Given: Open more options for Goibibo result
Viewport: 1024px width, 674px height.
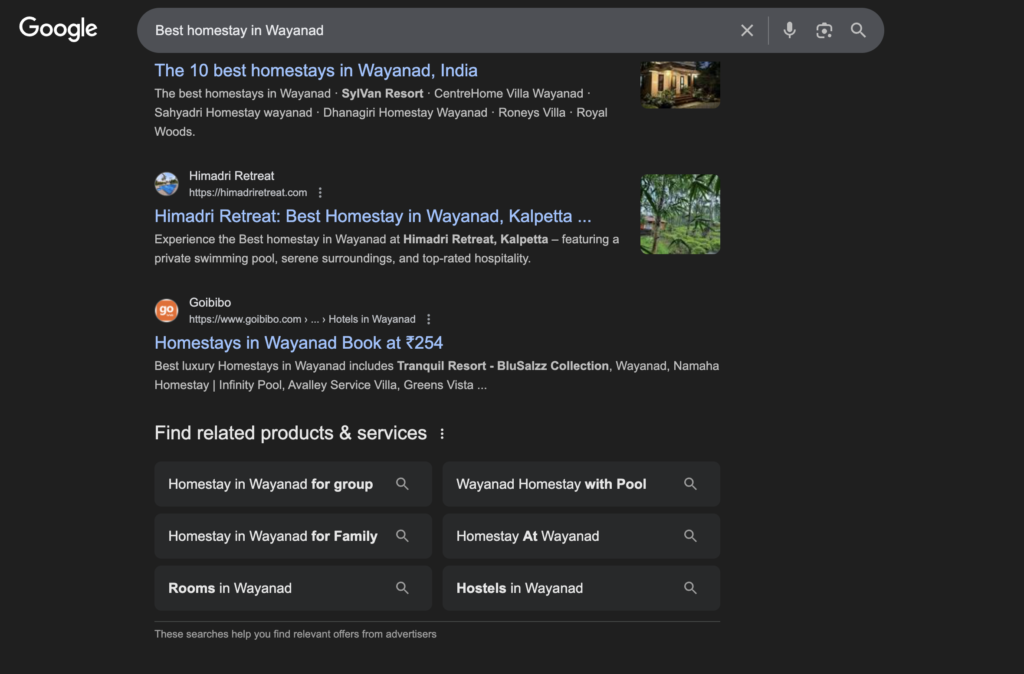Looking at the screenshot, I should click(x=429, y=319).
